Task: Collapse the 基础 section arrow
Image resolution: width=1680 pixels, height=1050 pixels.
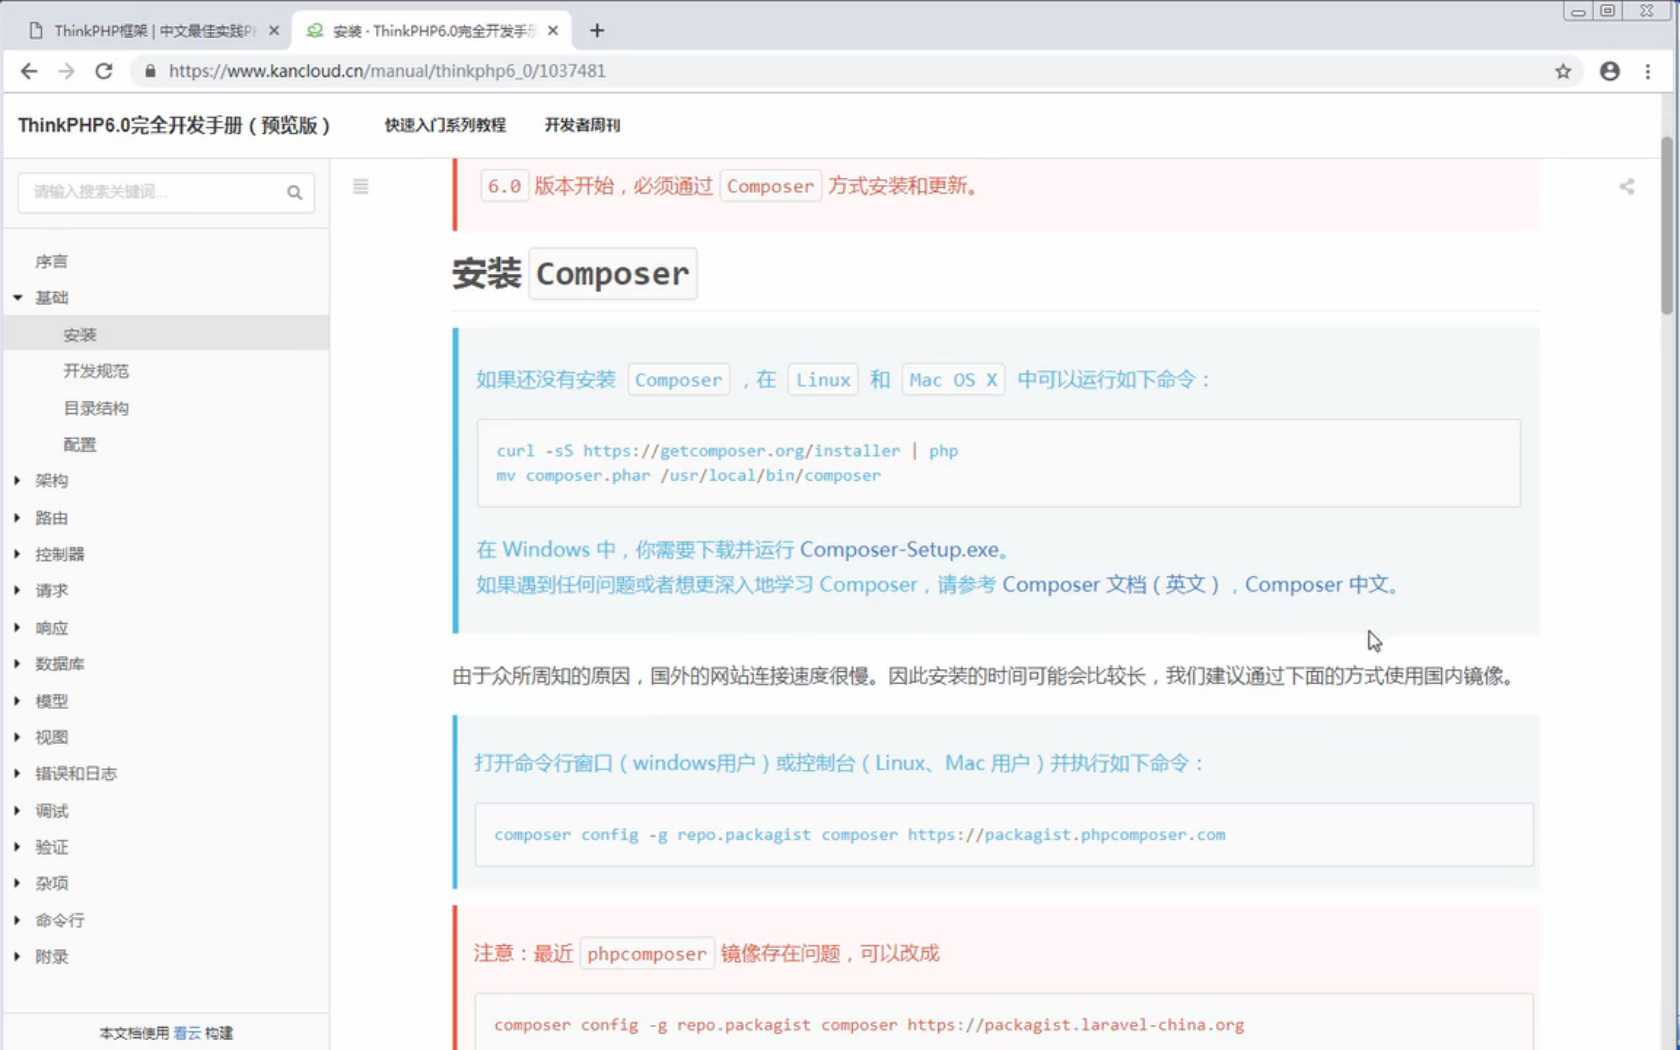Action: click(17, 298)
